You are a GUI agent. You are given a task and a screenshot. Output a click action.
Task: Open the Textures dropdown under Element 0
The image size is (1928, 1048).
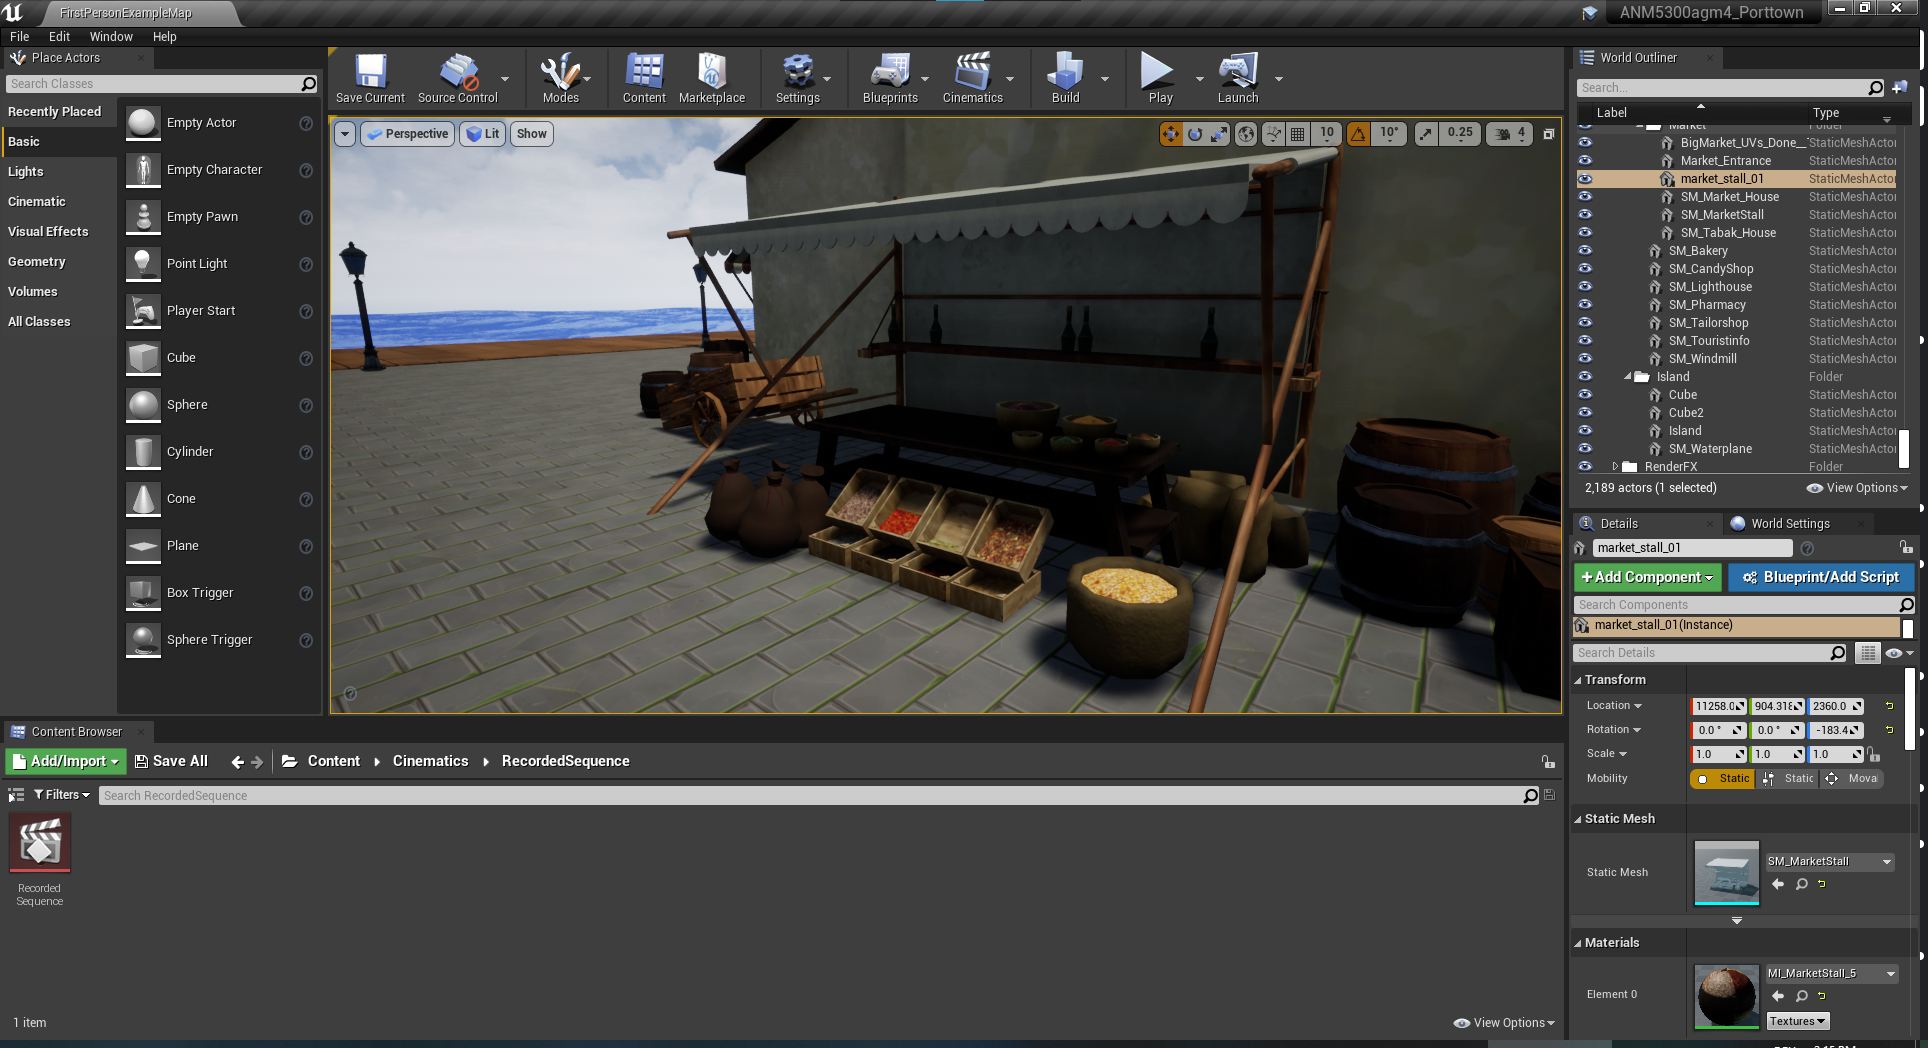point(1798,1021)
